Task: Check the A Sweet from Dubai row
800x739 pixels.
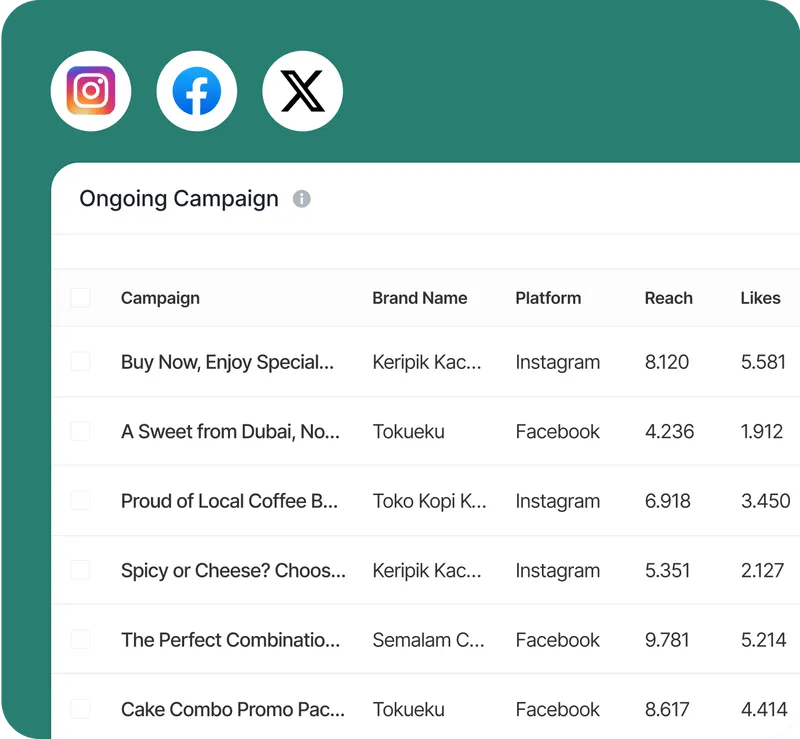Action: point(81,431)
